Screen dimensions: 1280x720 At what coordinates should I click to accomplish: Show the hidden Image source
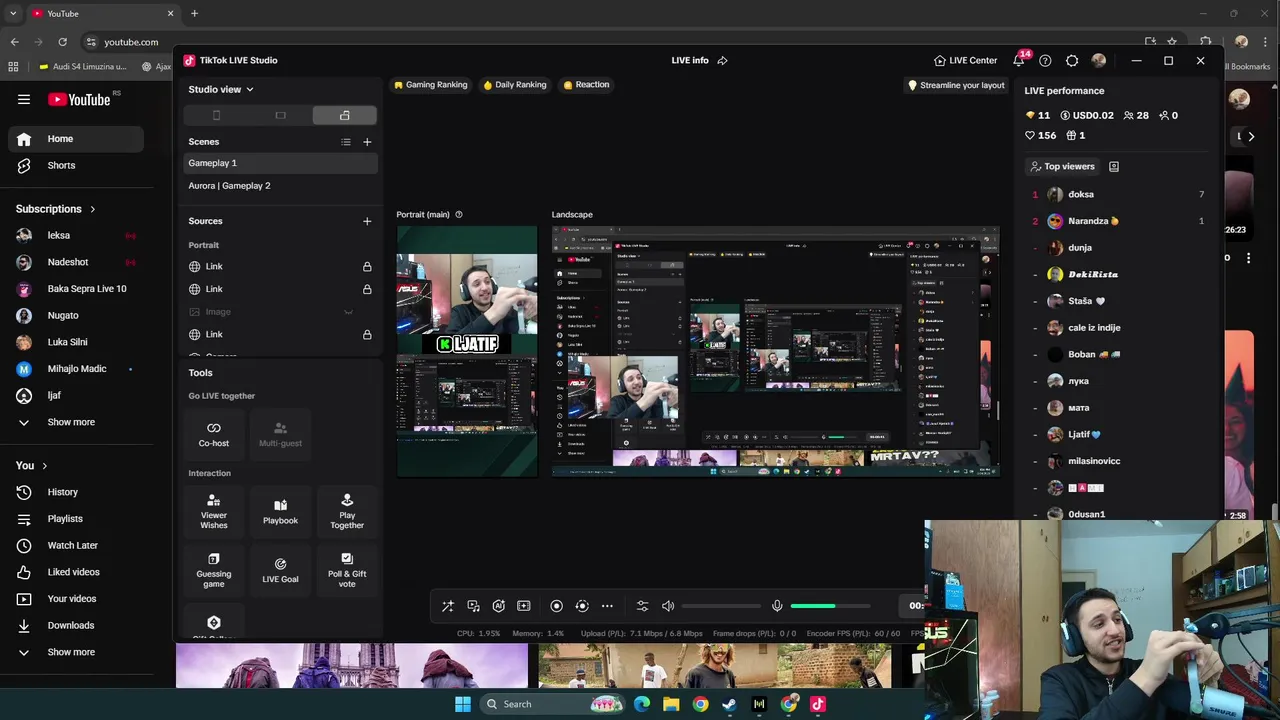pyautogui.click(x=348, y=312)
